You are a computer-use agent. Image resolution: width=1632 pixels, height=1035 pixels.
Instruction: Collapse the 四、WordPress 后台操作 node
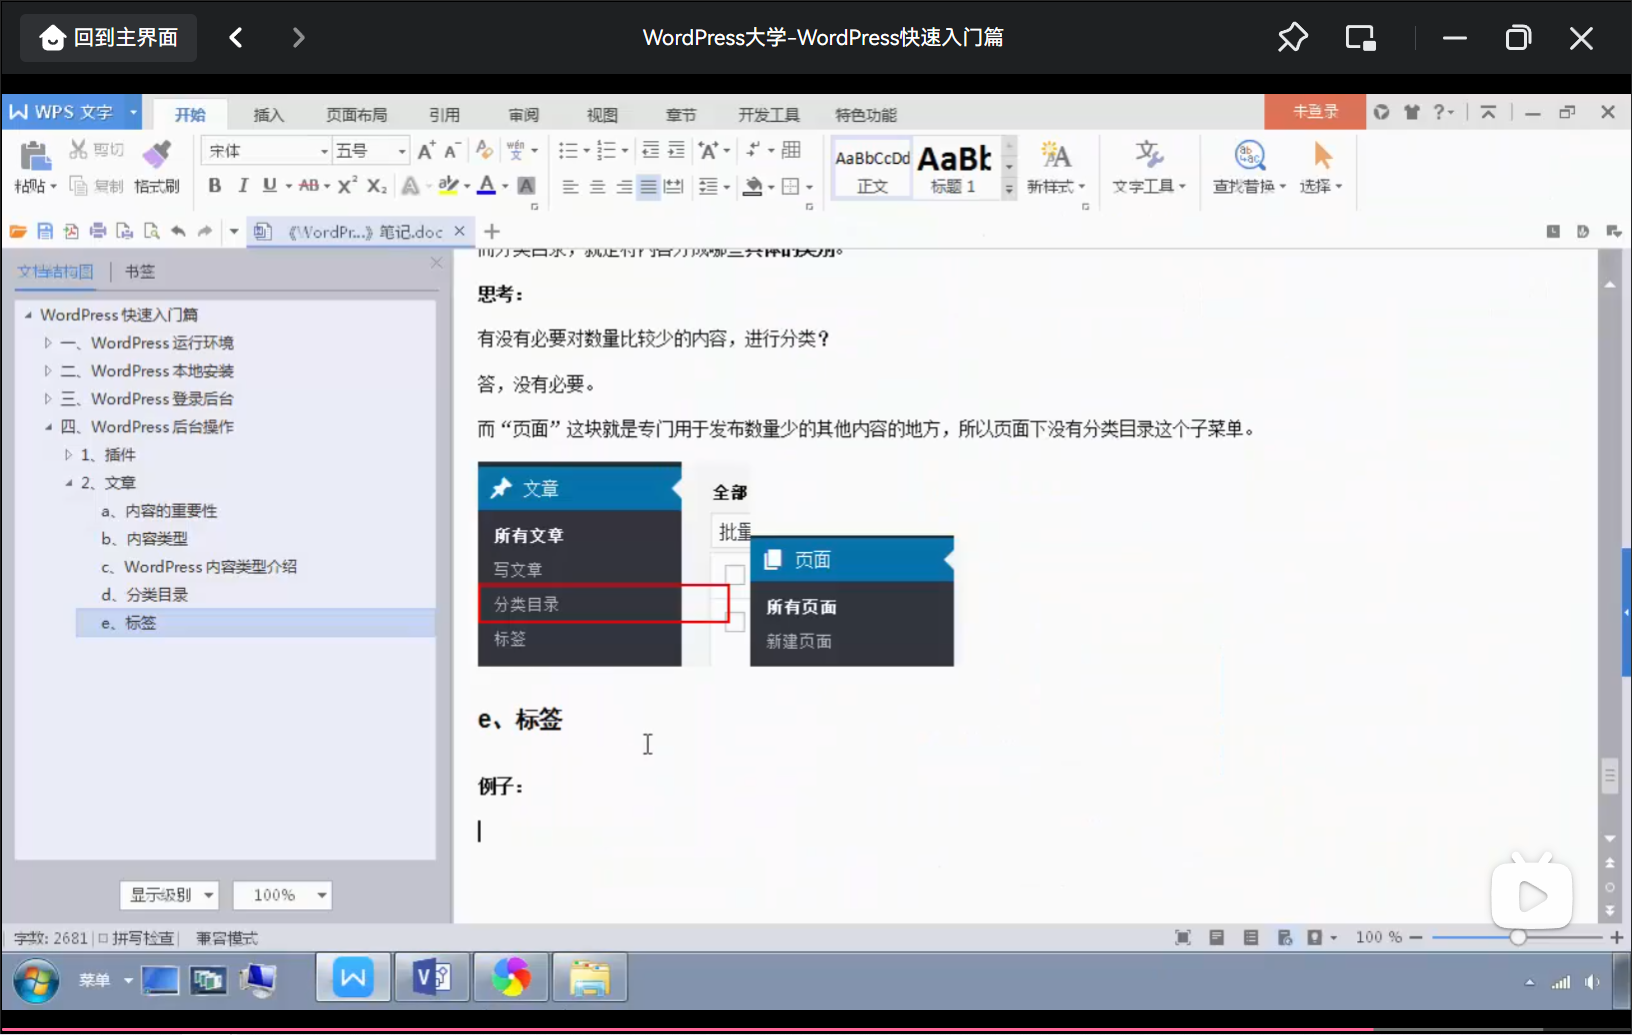[x=47, y=426]
